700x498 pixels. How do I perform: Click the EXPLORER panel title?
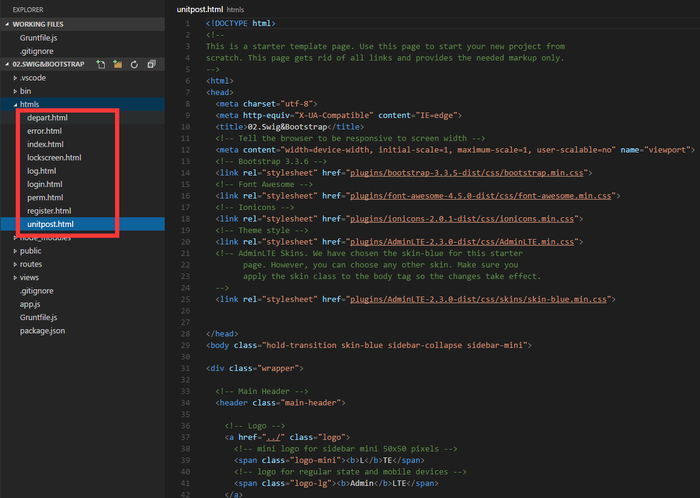tap(28, 9)
